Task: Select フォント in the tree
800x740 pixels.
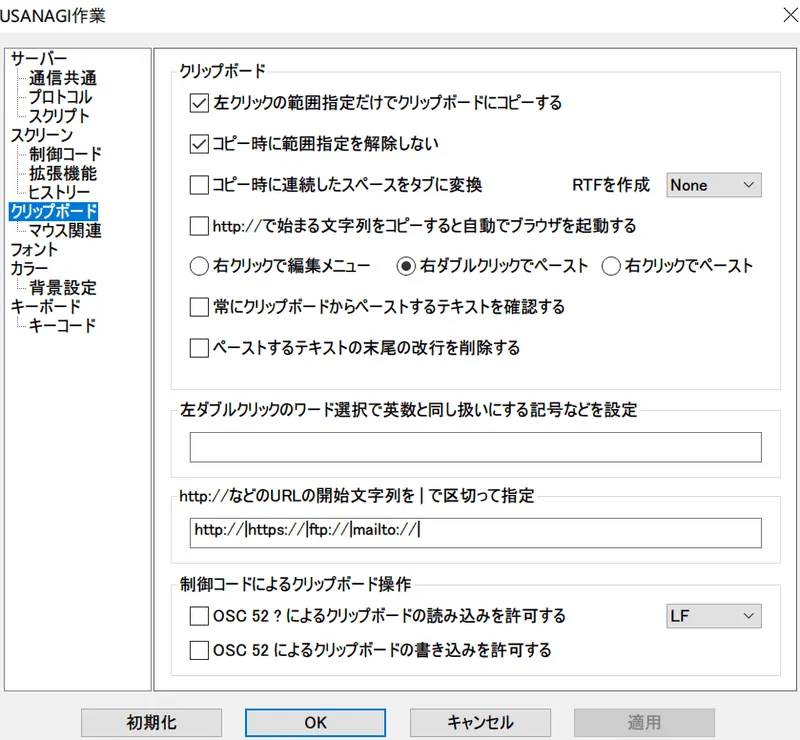Action: 34,249
